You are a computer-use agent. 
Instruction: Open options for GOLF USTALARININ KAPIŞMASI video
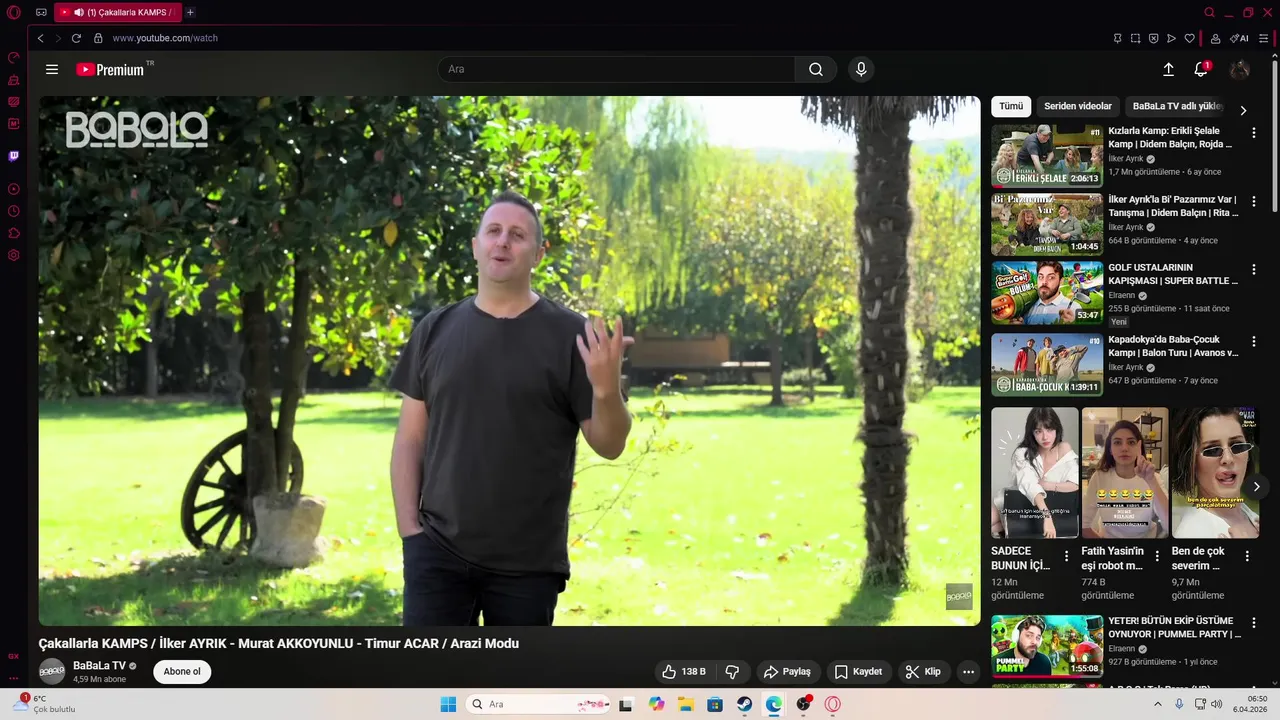[x=1254, y=270]
